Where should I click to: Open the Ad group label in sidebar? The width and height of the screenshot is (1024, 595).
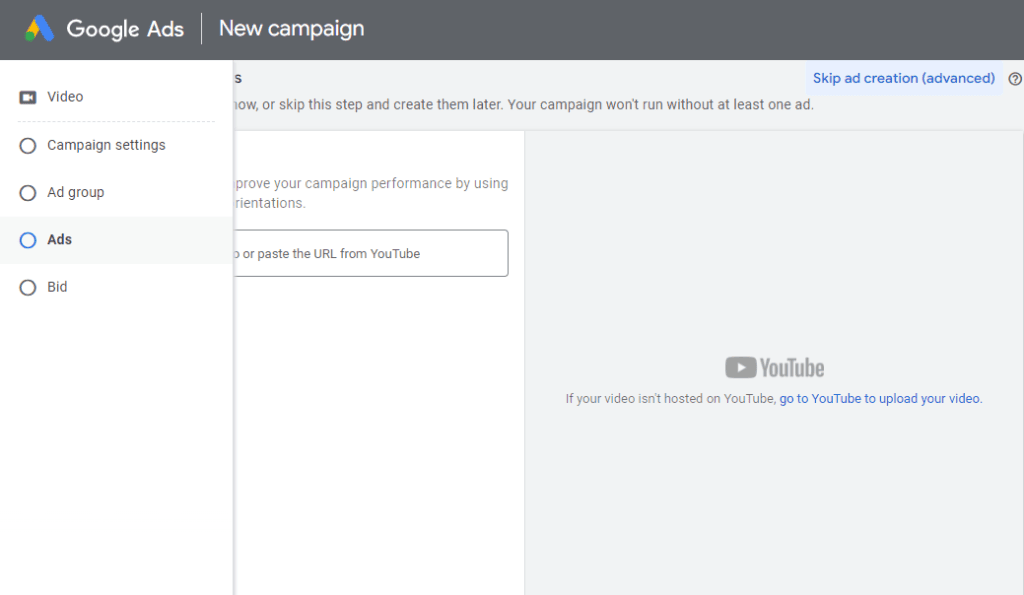click(75, 192)
